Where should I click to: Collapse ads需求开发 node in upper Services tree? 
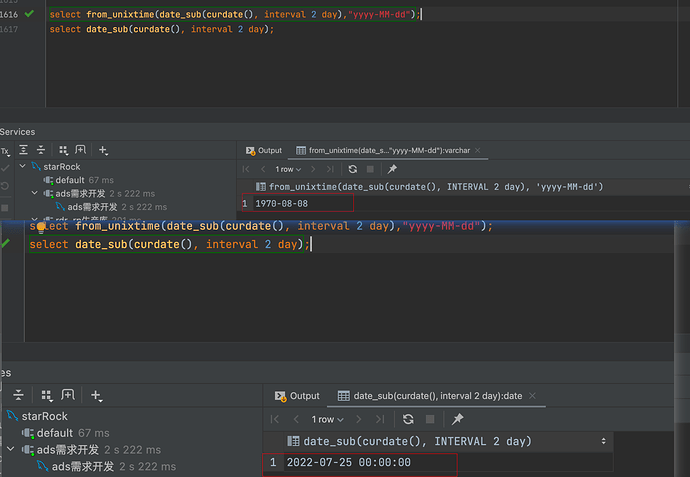point(35,193)
